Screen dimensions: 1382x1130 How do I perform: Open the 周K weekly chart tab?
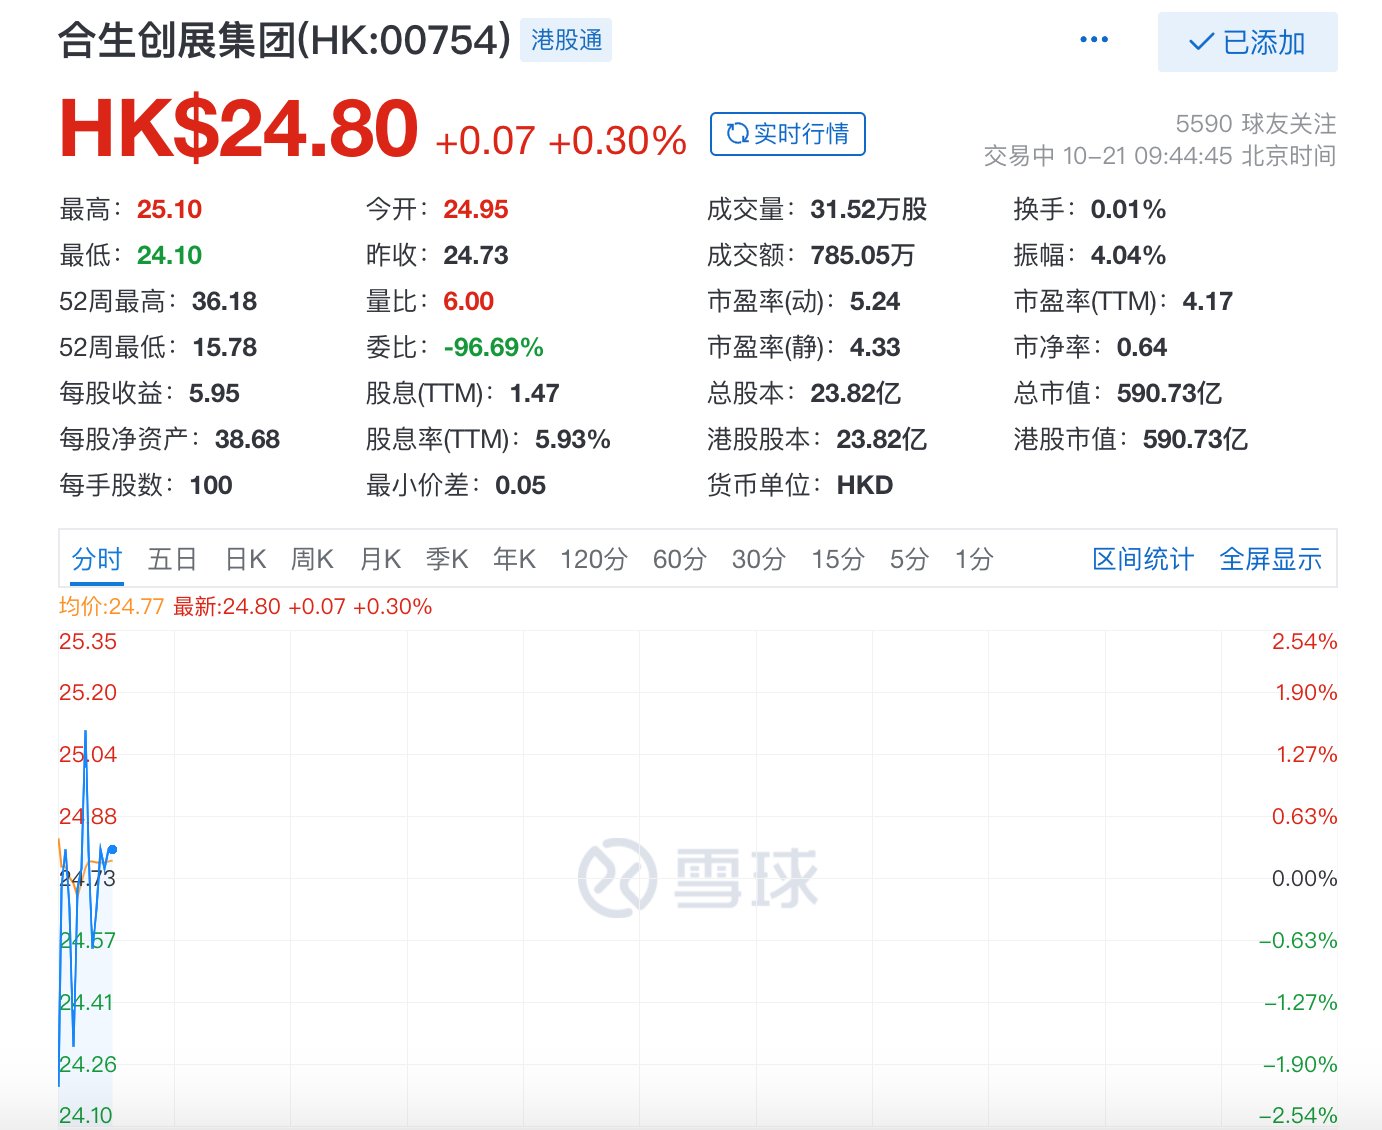(312, 559)
